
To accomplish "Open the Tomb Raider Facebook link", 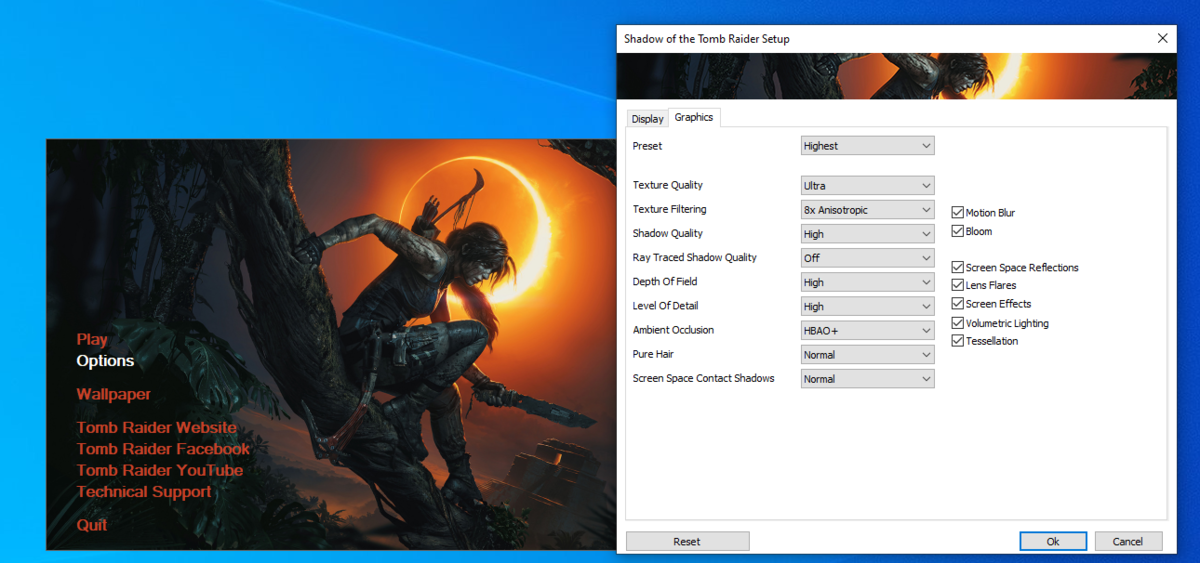I will pos(163,449).
